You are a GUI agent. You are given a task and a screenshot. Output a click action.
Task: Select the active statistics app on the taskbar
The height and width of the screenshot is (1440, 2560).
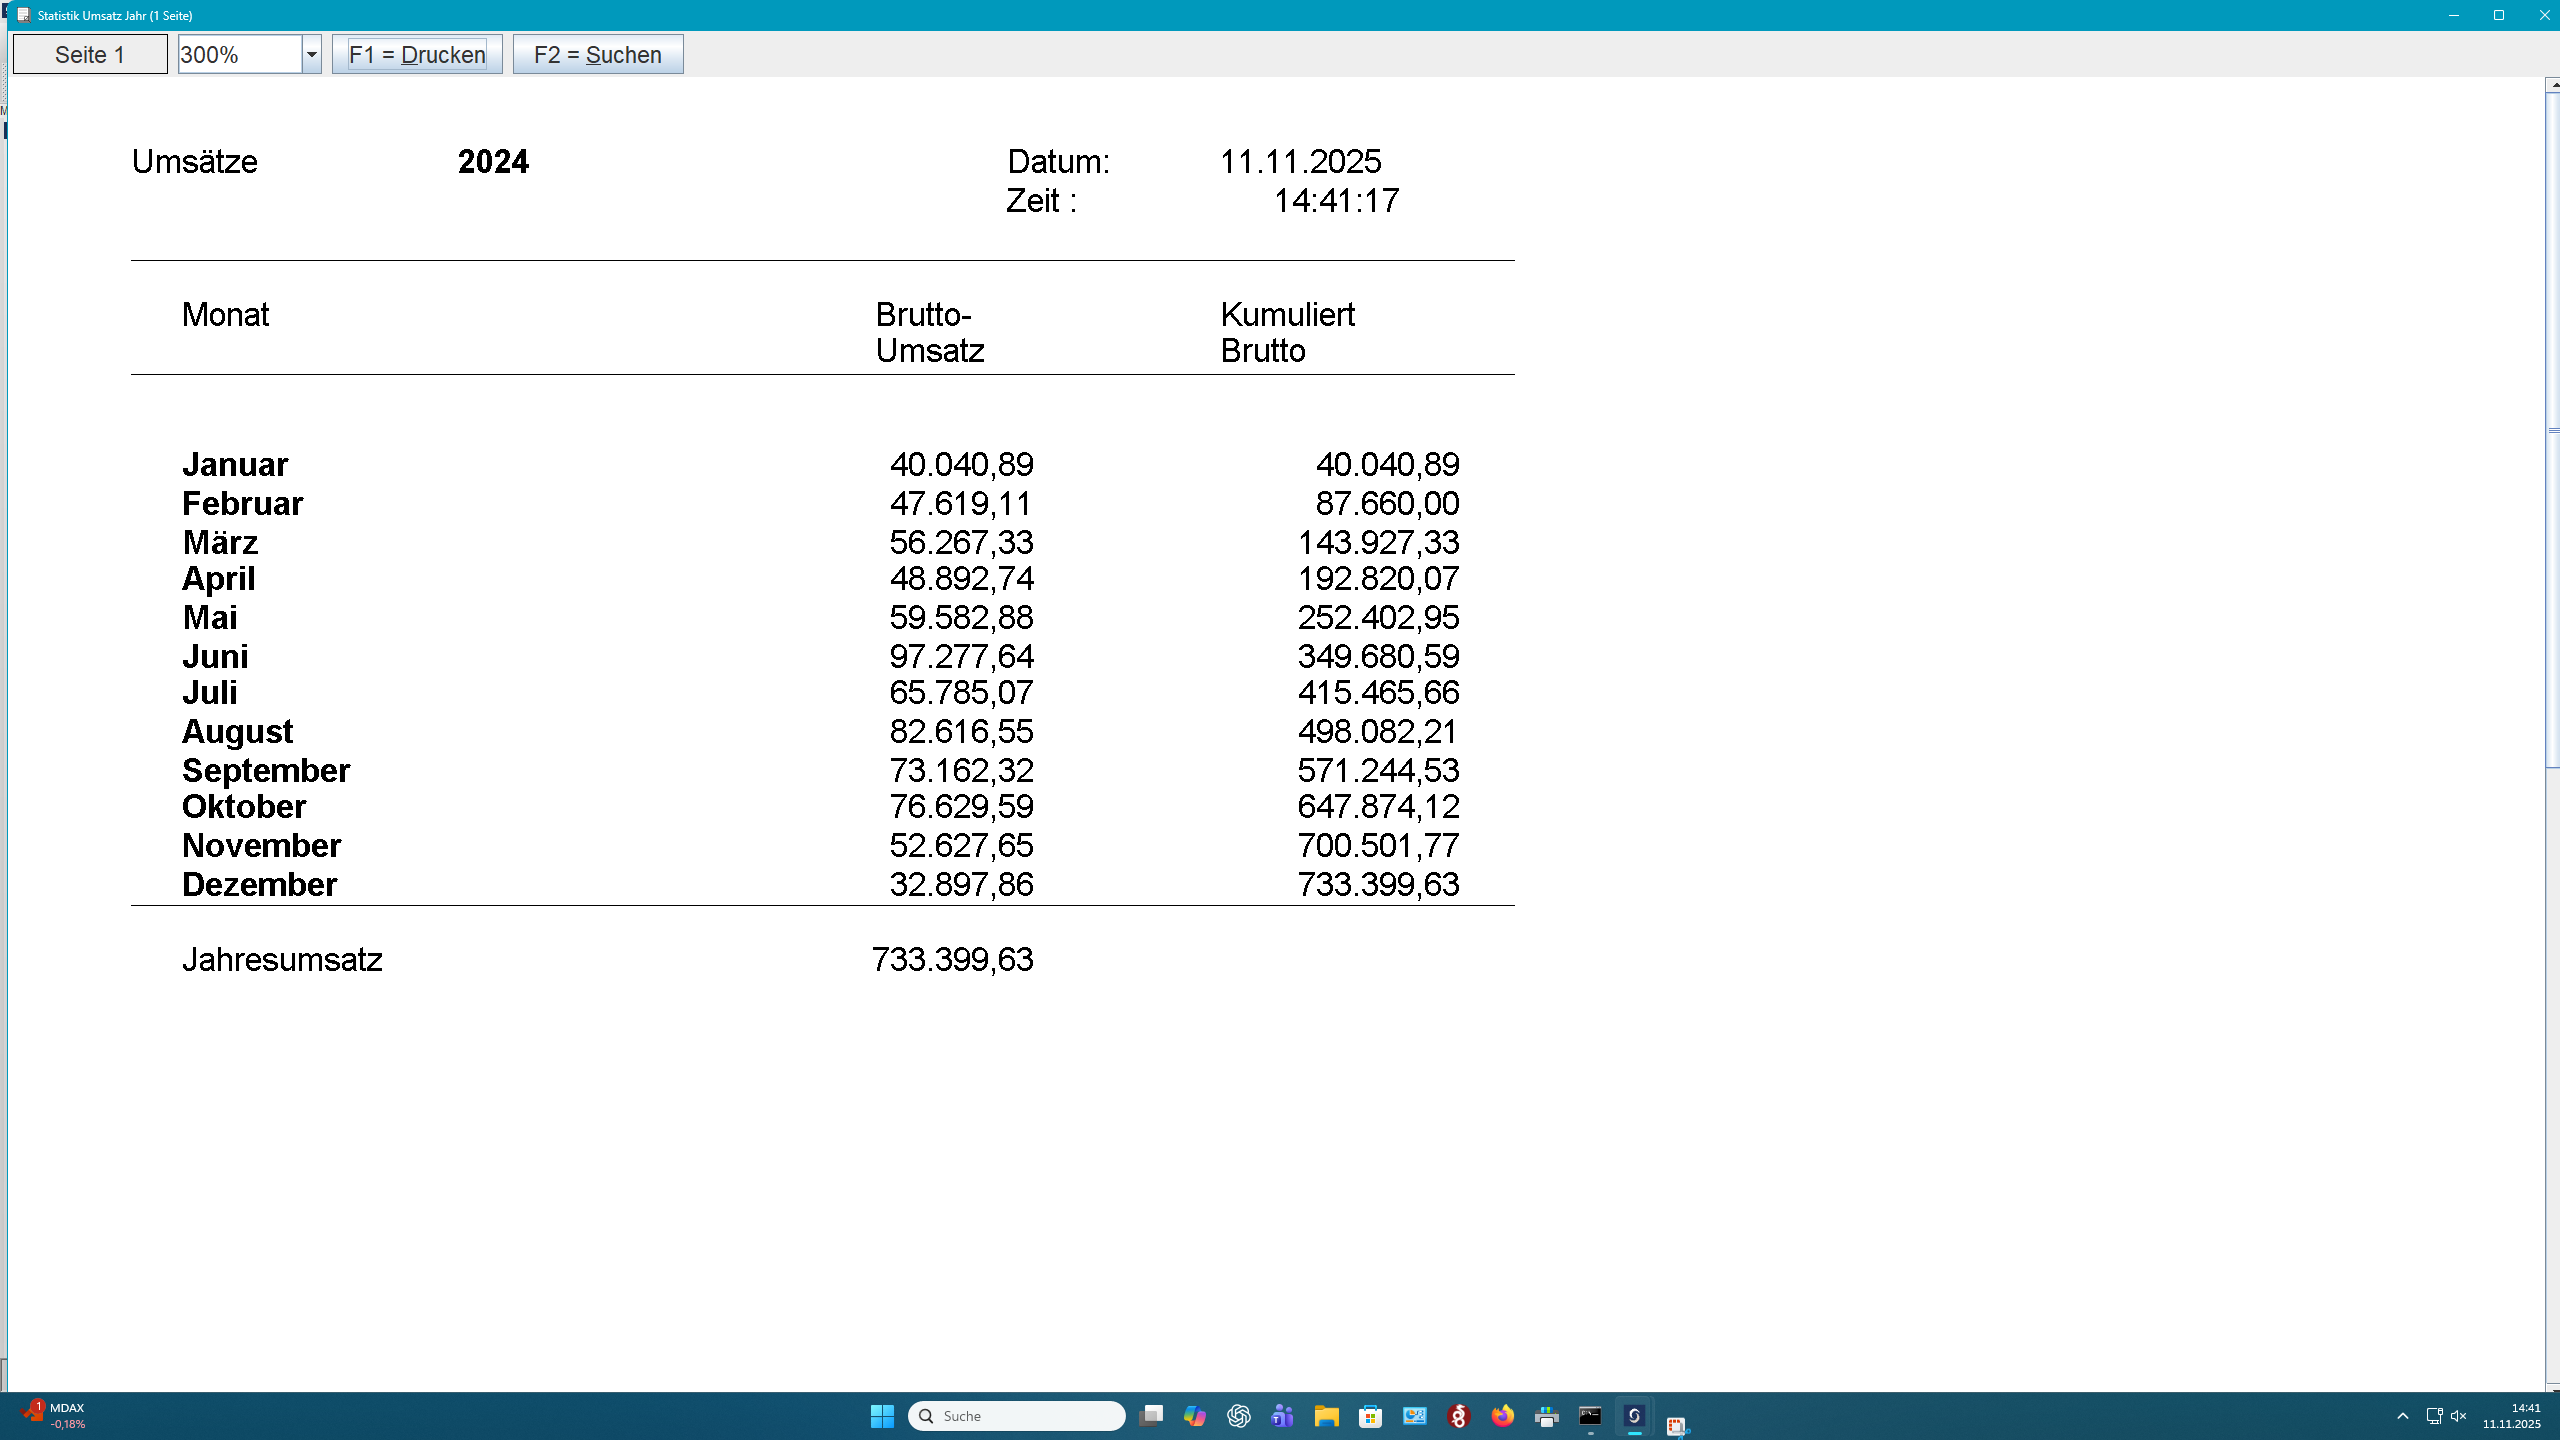click(1634, 1417)
